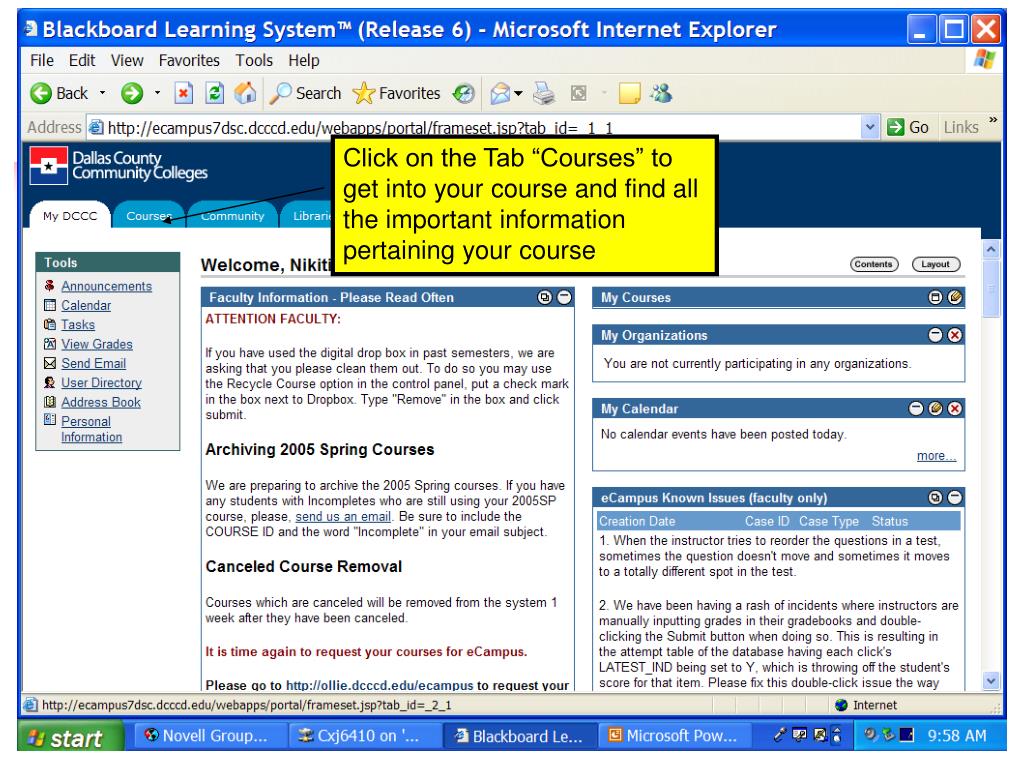Remove the My Organizations module

coord(955,335)
